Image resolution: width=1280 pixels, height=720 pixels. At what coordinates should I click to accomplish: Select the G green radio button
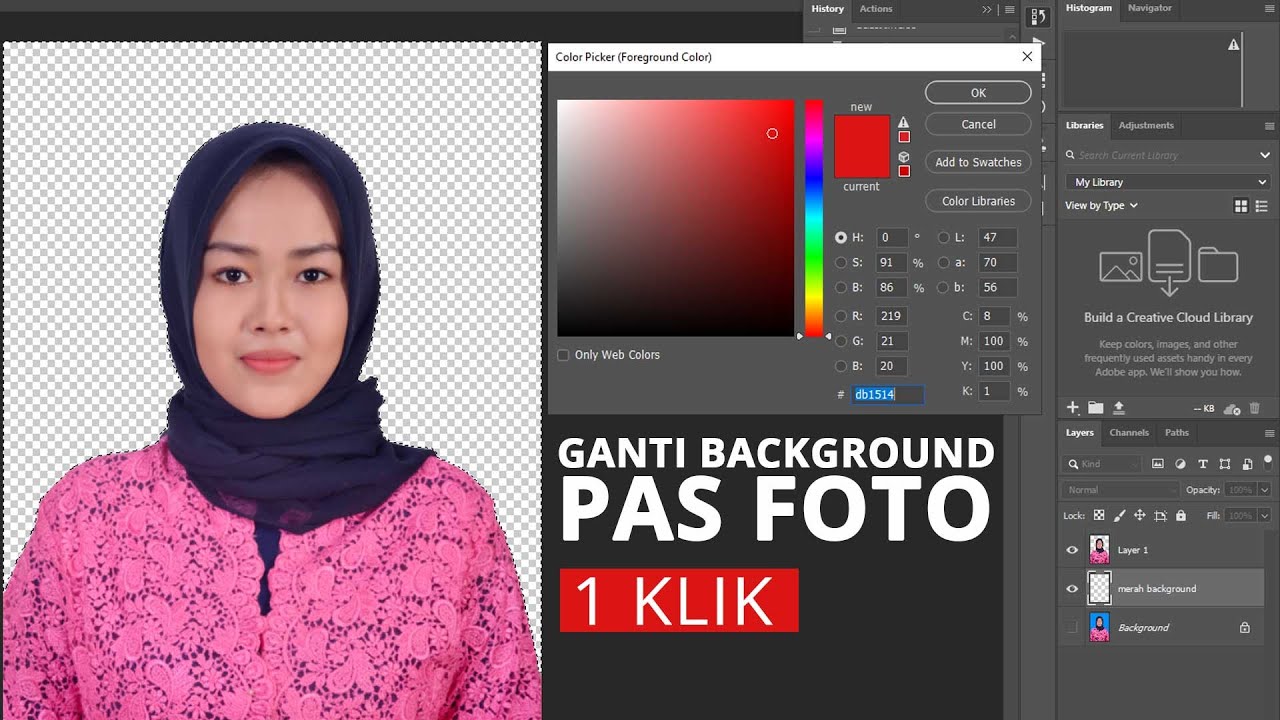(x=841, y=341)
